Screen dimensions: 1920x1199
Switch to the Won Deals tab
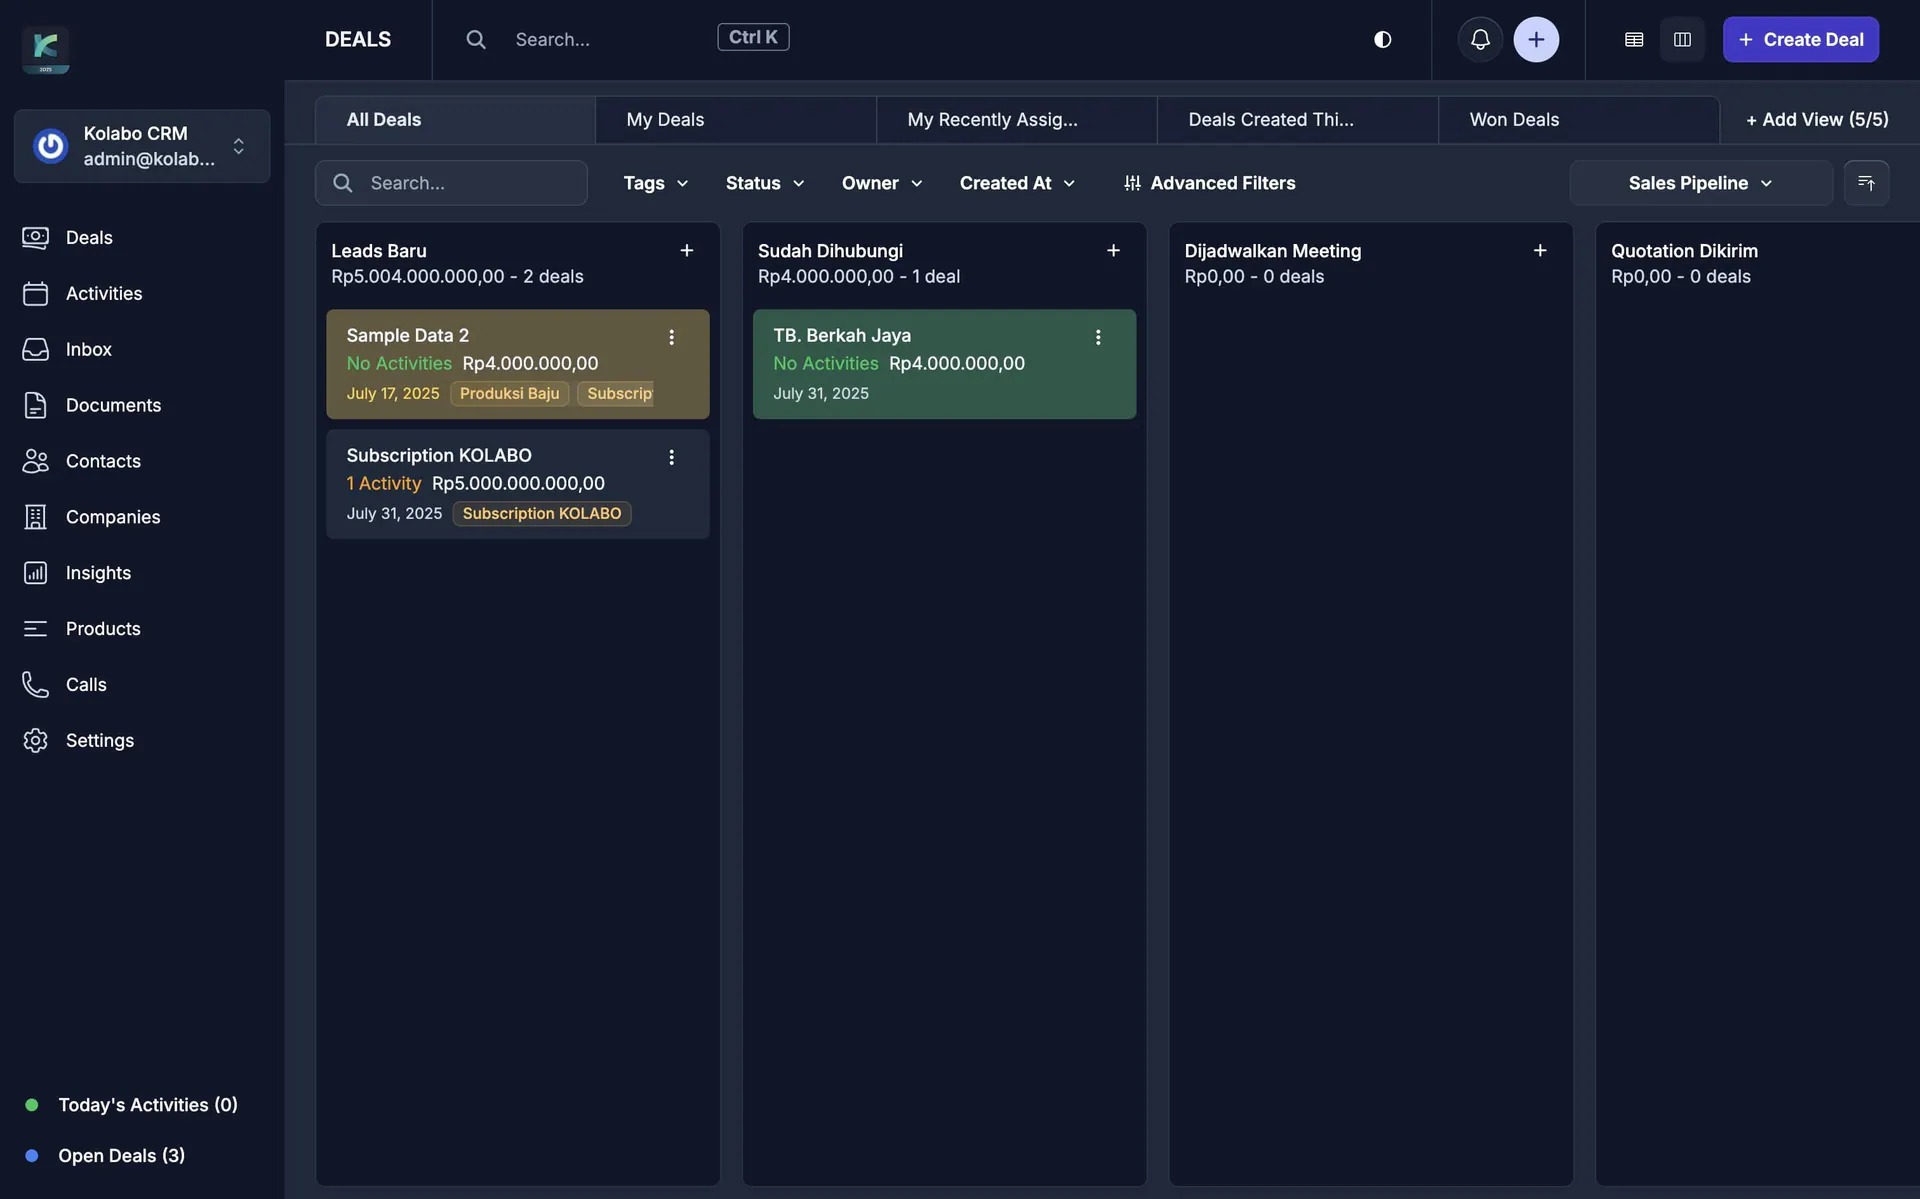coord(1514,119)
